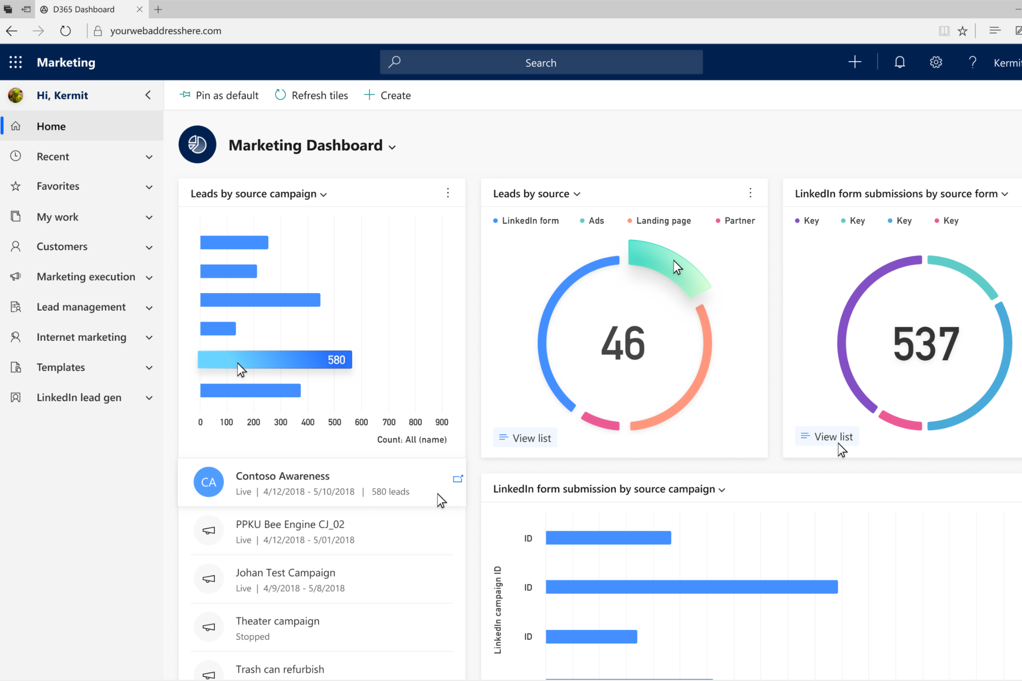
Task: Open the settings gear
Action: 936,62
